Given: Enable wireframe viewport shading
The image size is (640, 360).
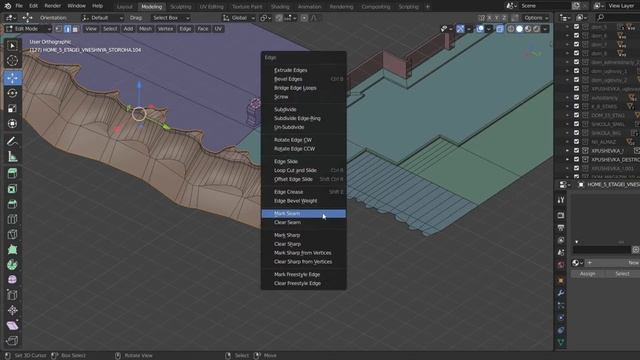Looking at the screenshot, I should click(x=511, y=29).
